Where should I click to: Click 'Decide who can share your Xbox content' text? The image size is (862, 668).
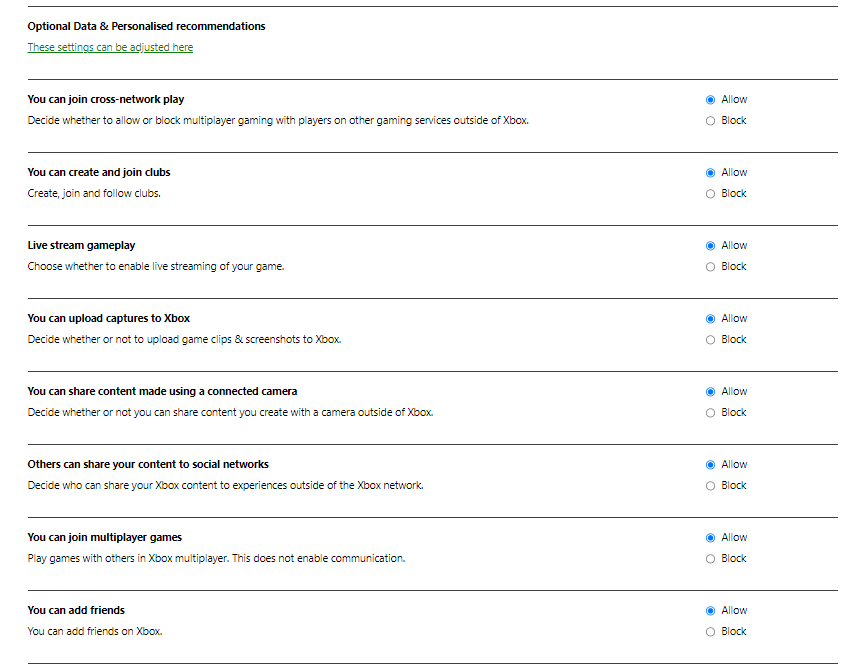point(225,485)
